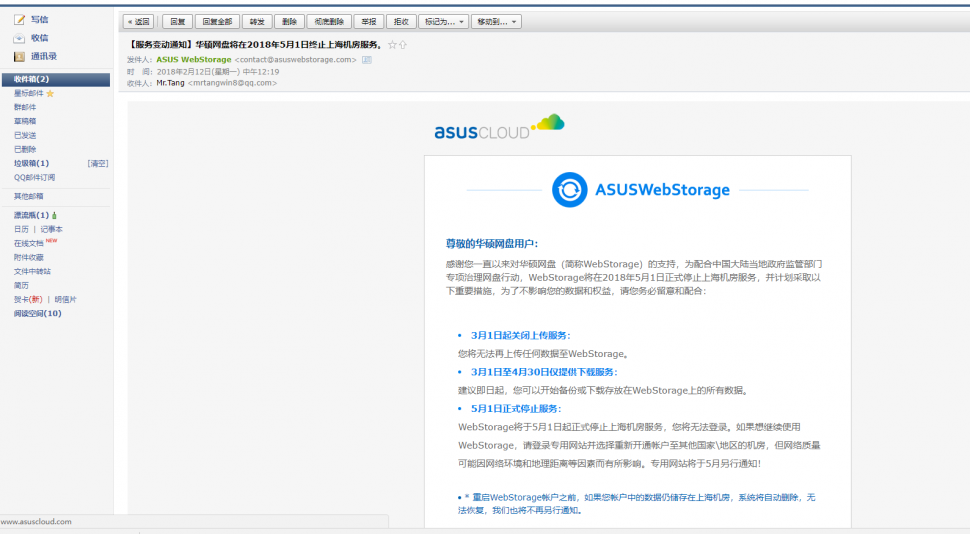
Task: Click the gold star beside 星标邮件
Action: click(50, 93)
